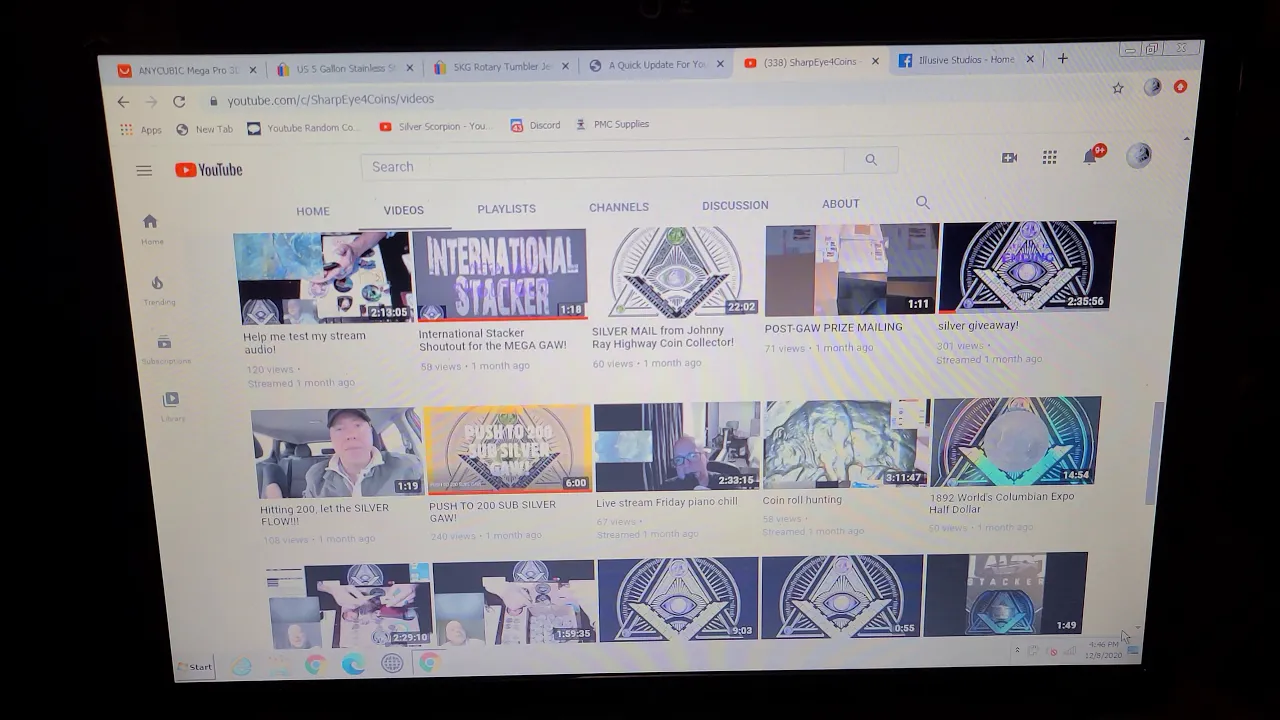Open the channel ABOUT tab
1280x720 pixels.
point(841,204)
